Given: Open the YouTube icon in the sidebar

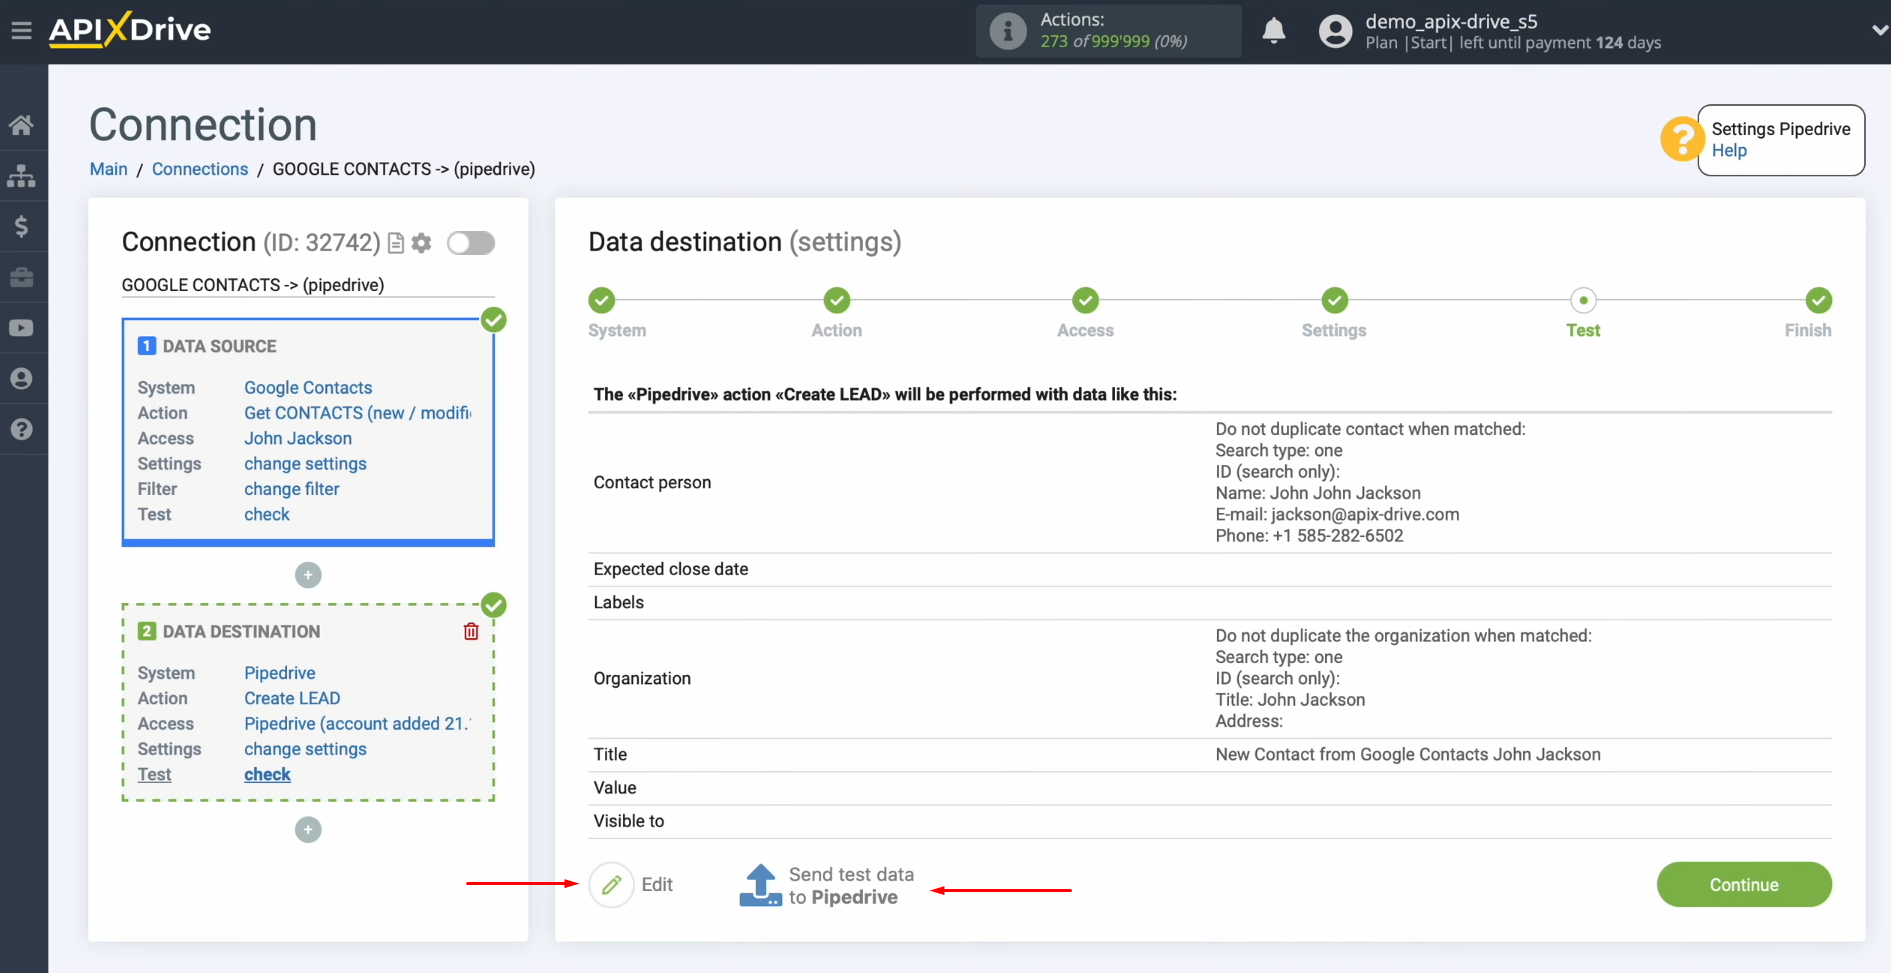Looking at the screenshot, I should (x=22, y=328).
